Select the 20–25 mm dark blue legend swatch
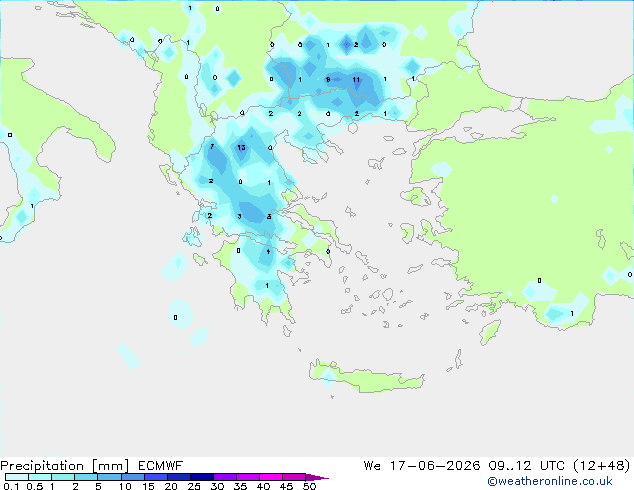Screen dimensions: 634x490 pyautogui.click(x=179, y=477)
